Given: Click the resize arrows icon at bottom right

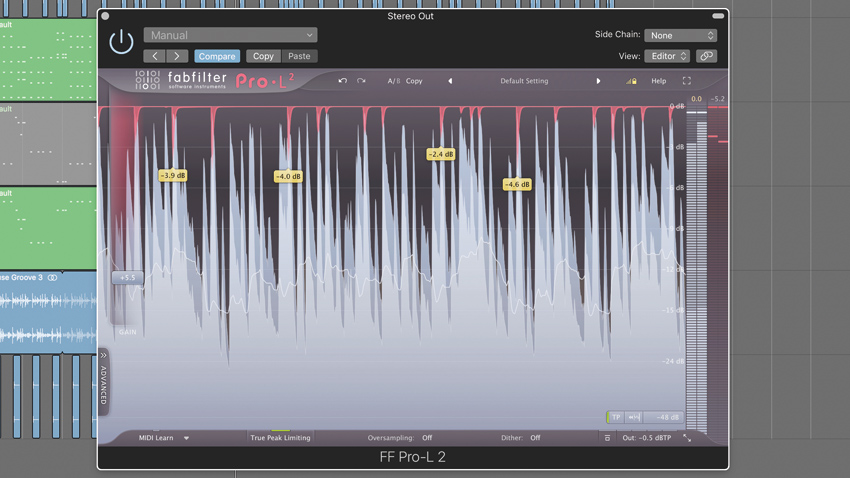Looking at the screenshot, I should [x=687, y=438].
